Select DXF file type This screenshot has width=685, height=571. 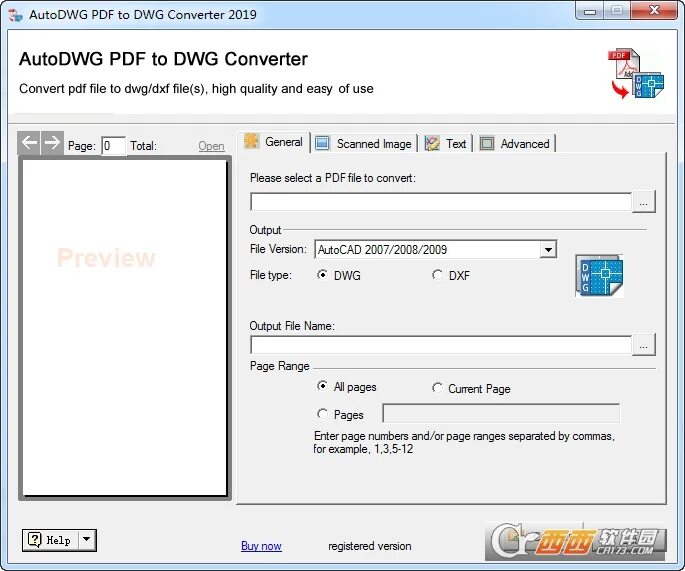pos(437,275)
